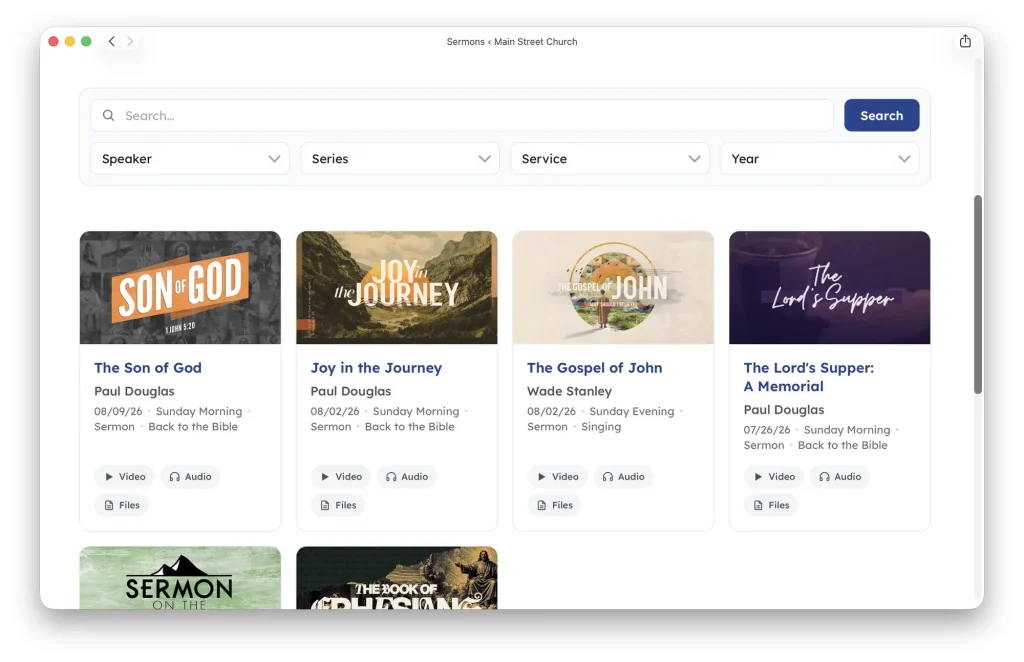
Task: Click the Joy in the Journey thumbnail
Action: click(x=396, y=287)
